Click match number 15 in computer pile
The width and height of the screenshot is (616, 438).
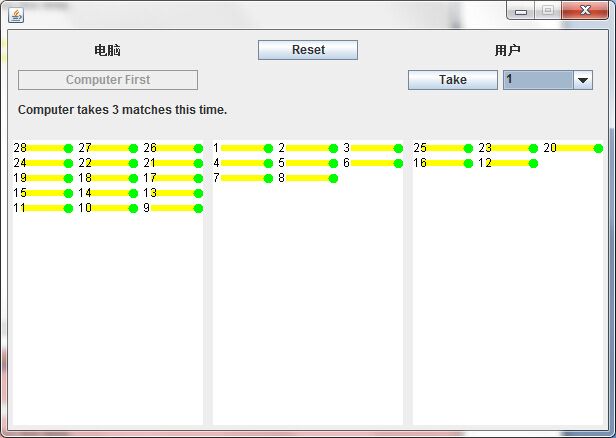click(x=43, y=193)
